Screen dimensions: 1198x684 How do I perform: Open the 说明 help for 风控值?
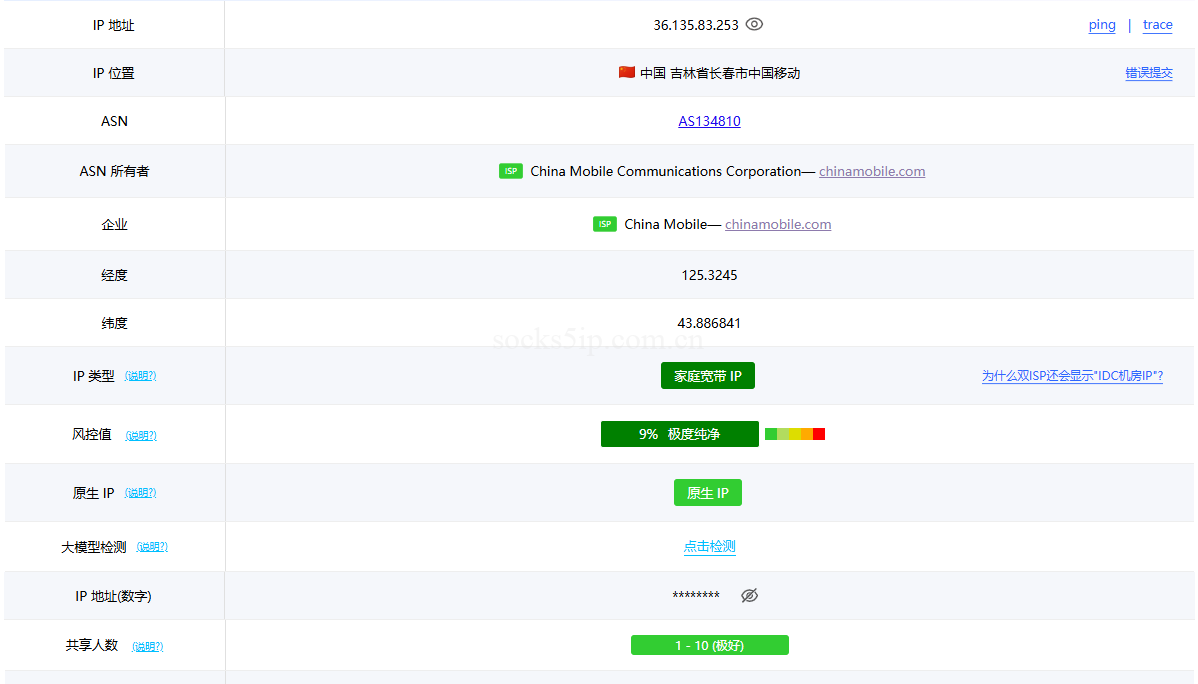click(141, 435)
